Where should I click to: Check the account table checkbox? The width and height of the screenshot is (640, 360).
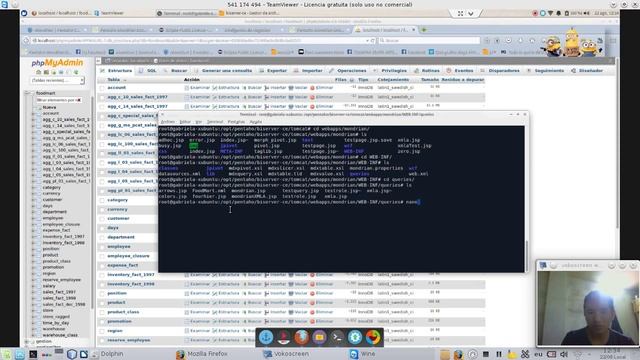click(102, 88)
